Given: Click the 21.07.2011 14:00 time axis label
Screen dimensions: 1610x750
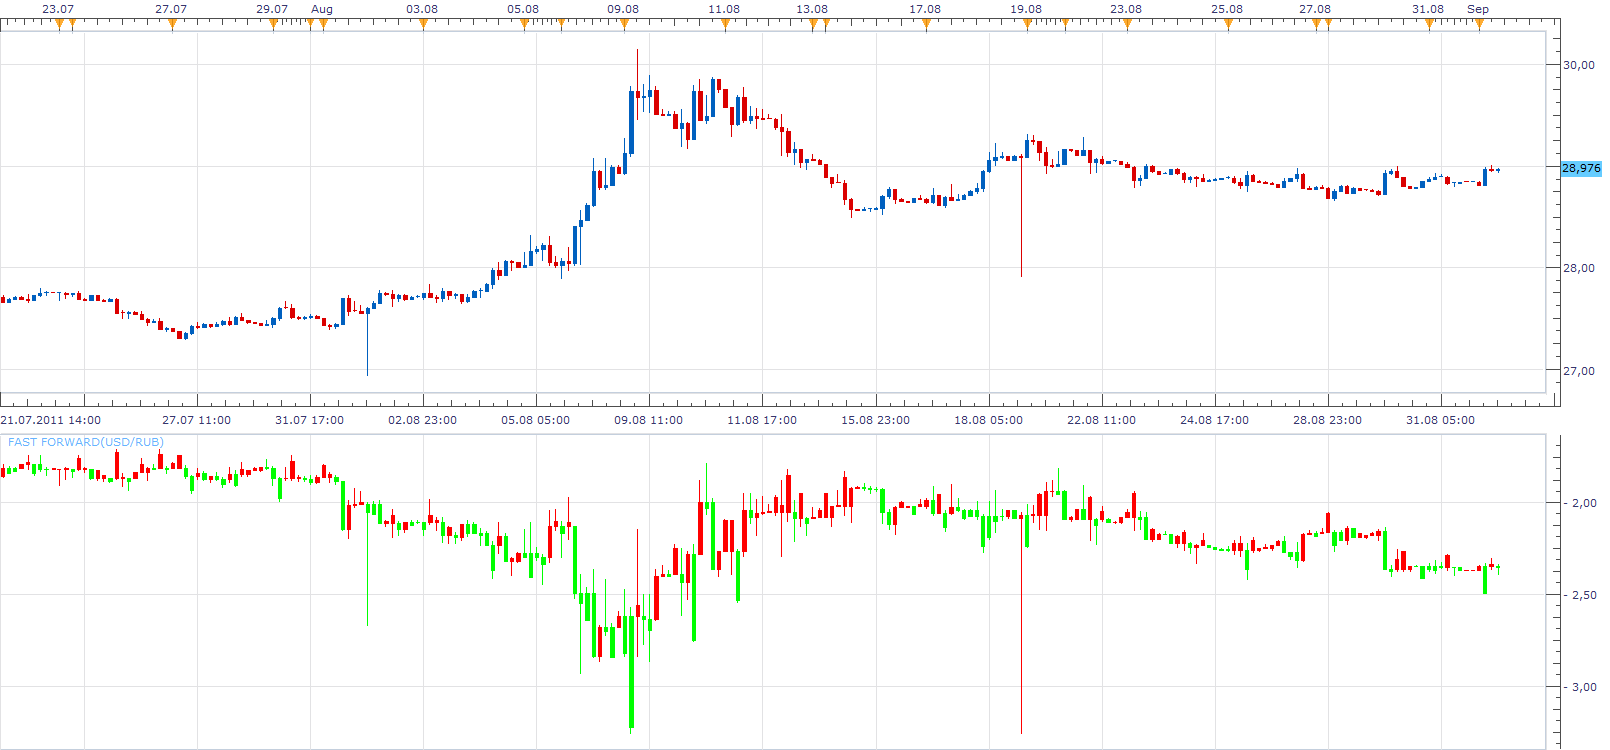Looking at the screenshot, I should click(51, 420).
